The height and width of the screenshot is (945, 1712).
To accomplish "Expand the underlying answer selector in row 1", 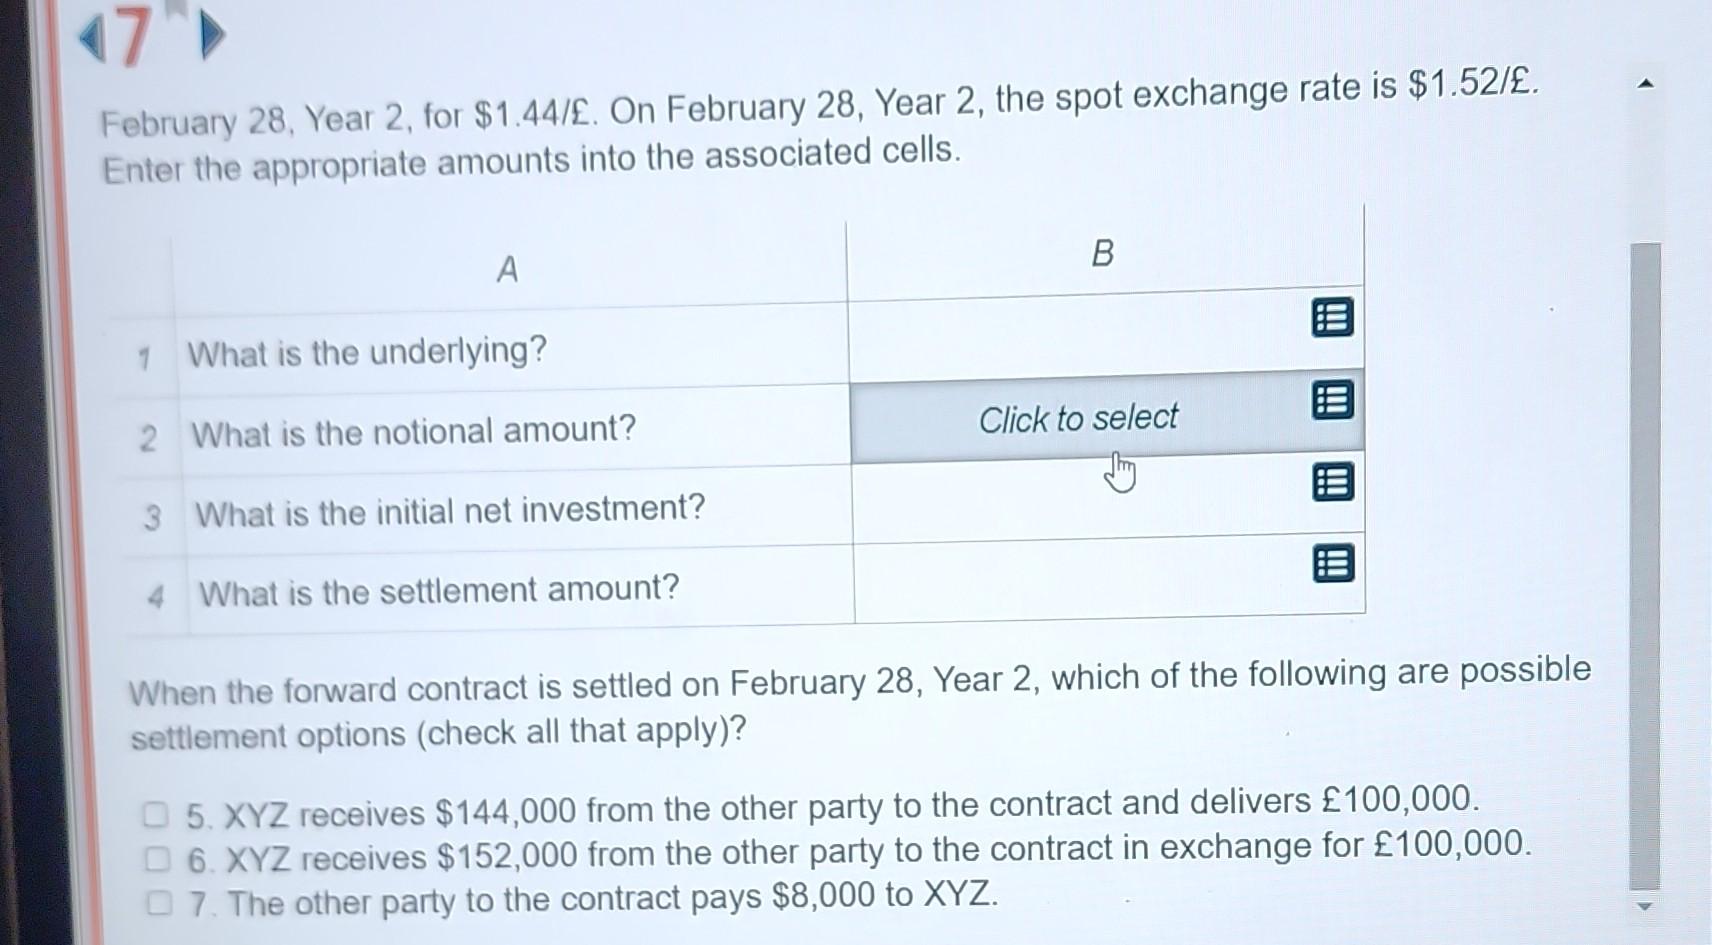I will (1334, 319).
